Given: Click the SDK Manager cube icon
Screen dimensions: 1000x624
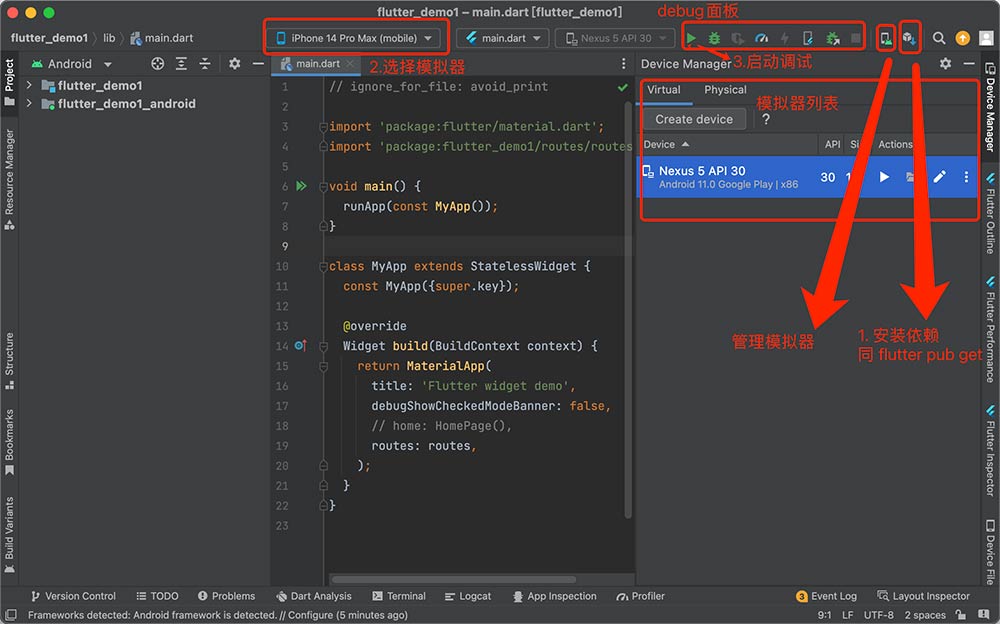Looking at the screenshot, I should coord(908,38).
